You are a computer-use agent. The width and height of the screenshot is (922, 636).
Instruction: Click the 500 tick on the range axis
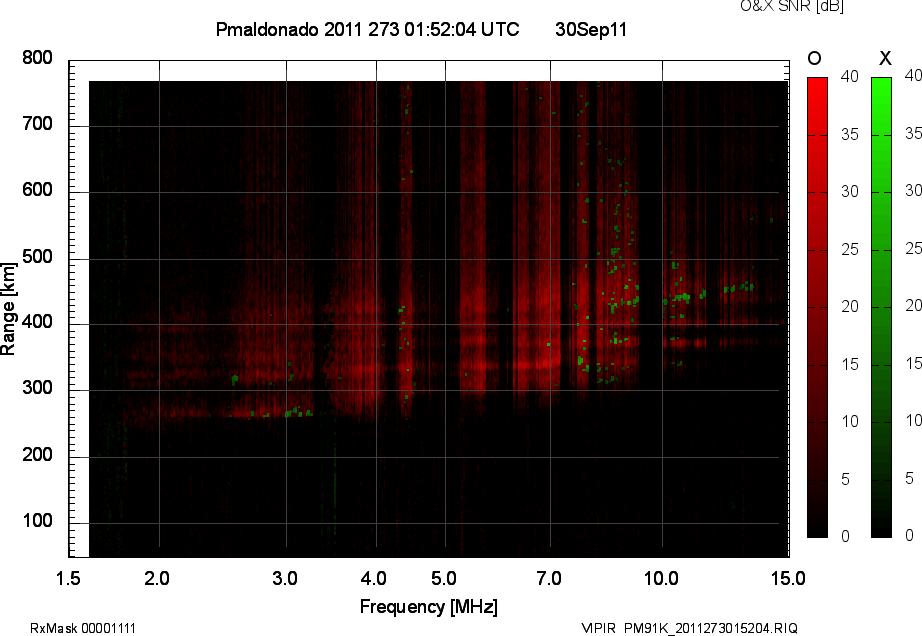tap(38, 257)
